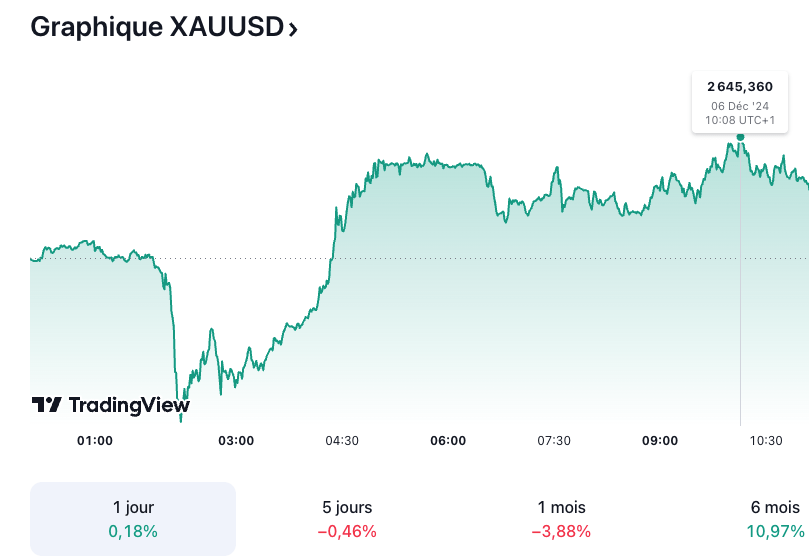Choose the 6 mois range tab

click(774, 519)
